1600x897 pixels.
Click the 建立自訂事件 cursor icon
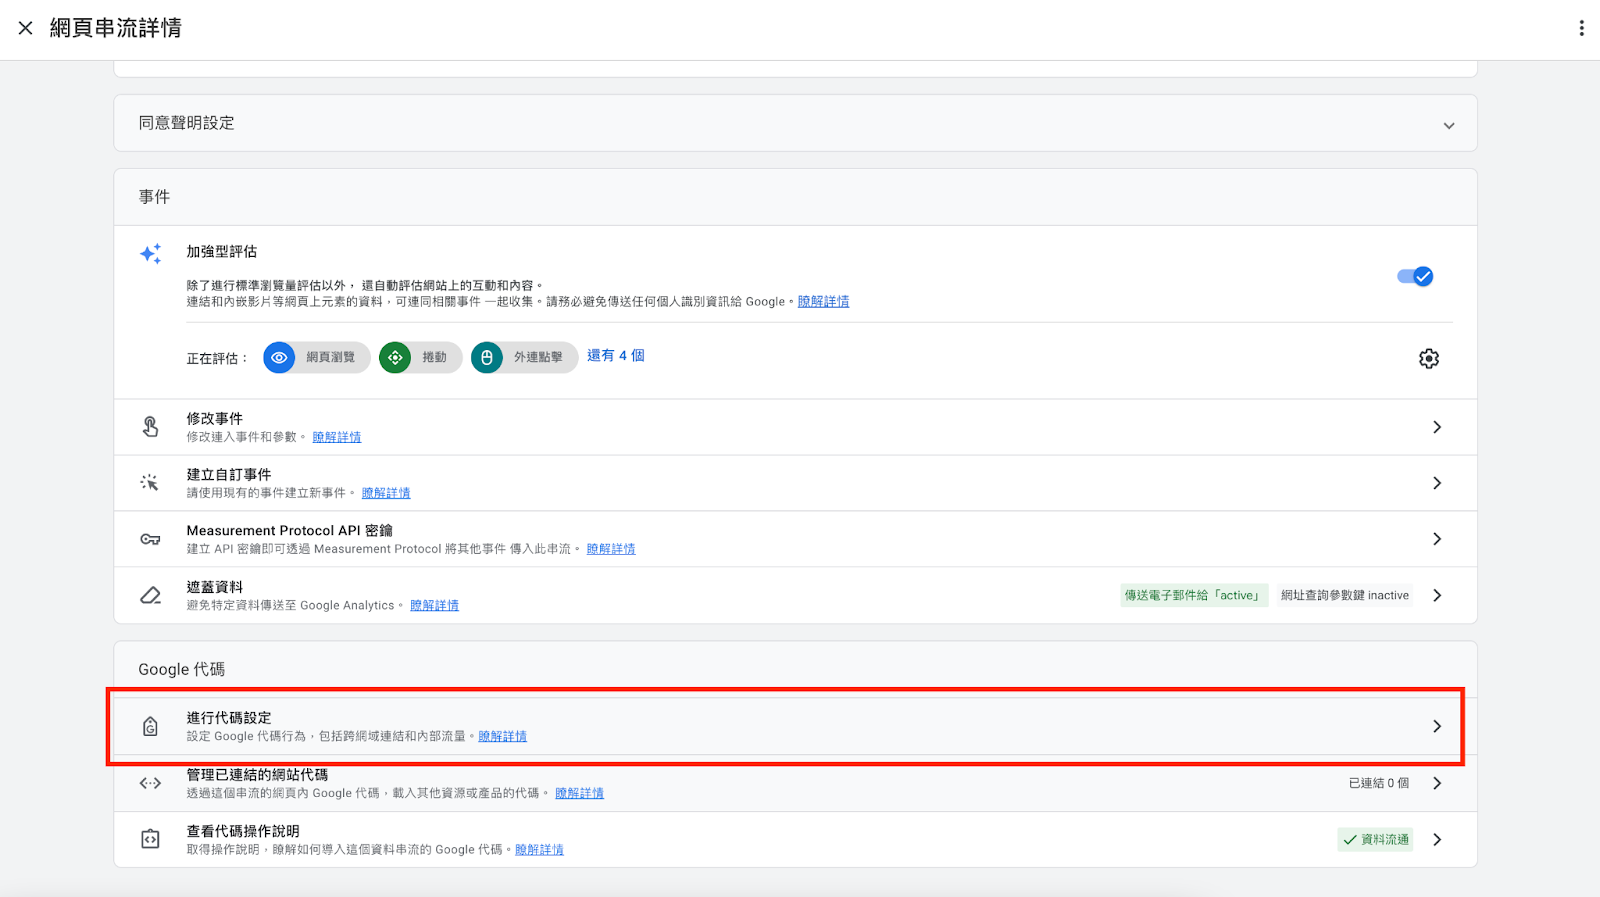(x=150, y=483)
